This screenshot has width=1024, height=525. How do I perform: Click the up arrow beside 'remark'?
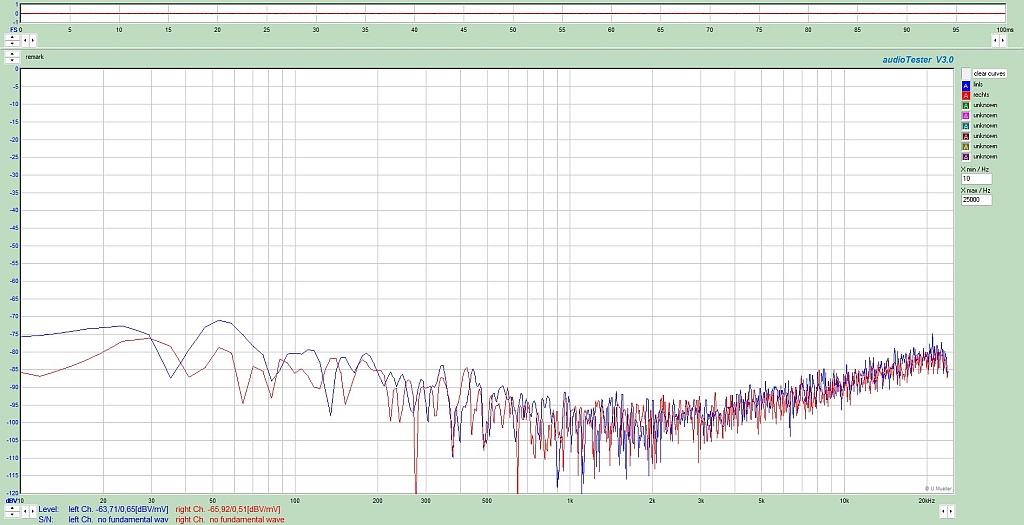pyautogui.click(x=12, y=54)
